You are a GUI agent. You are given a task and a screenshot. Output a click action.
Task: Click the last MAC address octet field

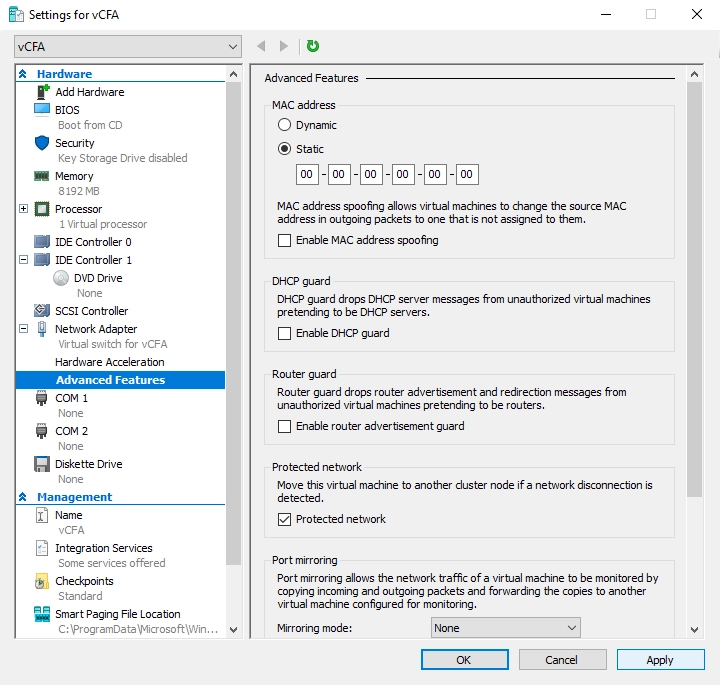(467, 174)
